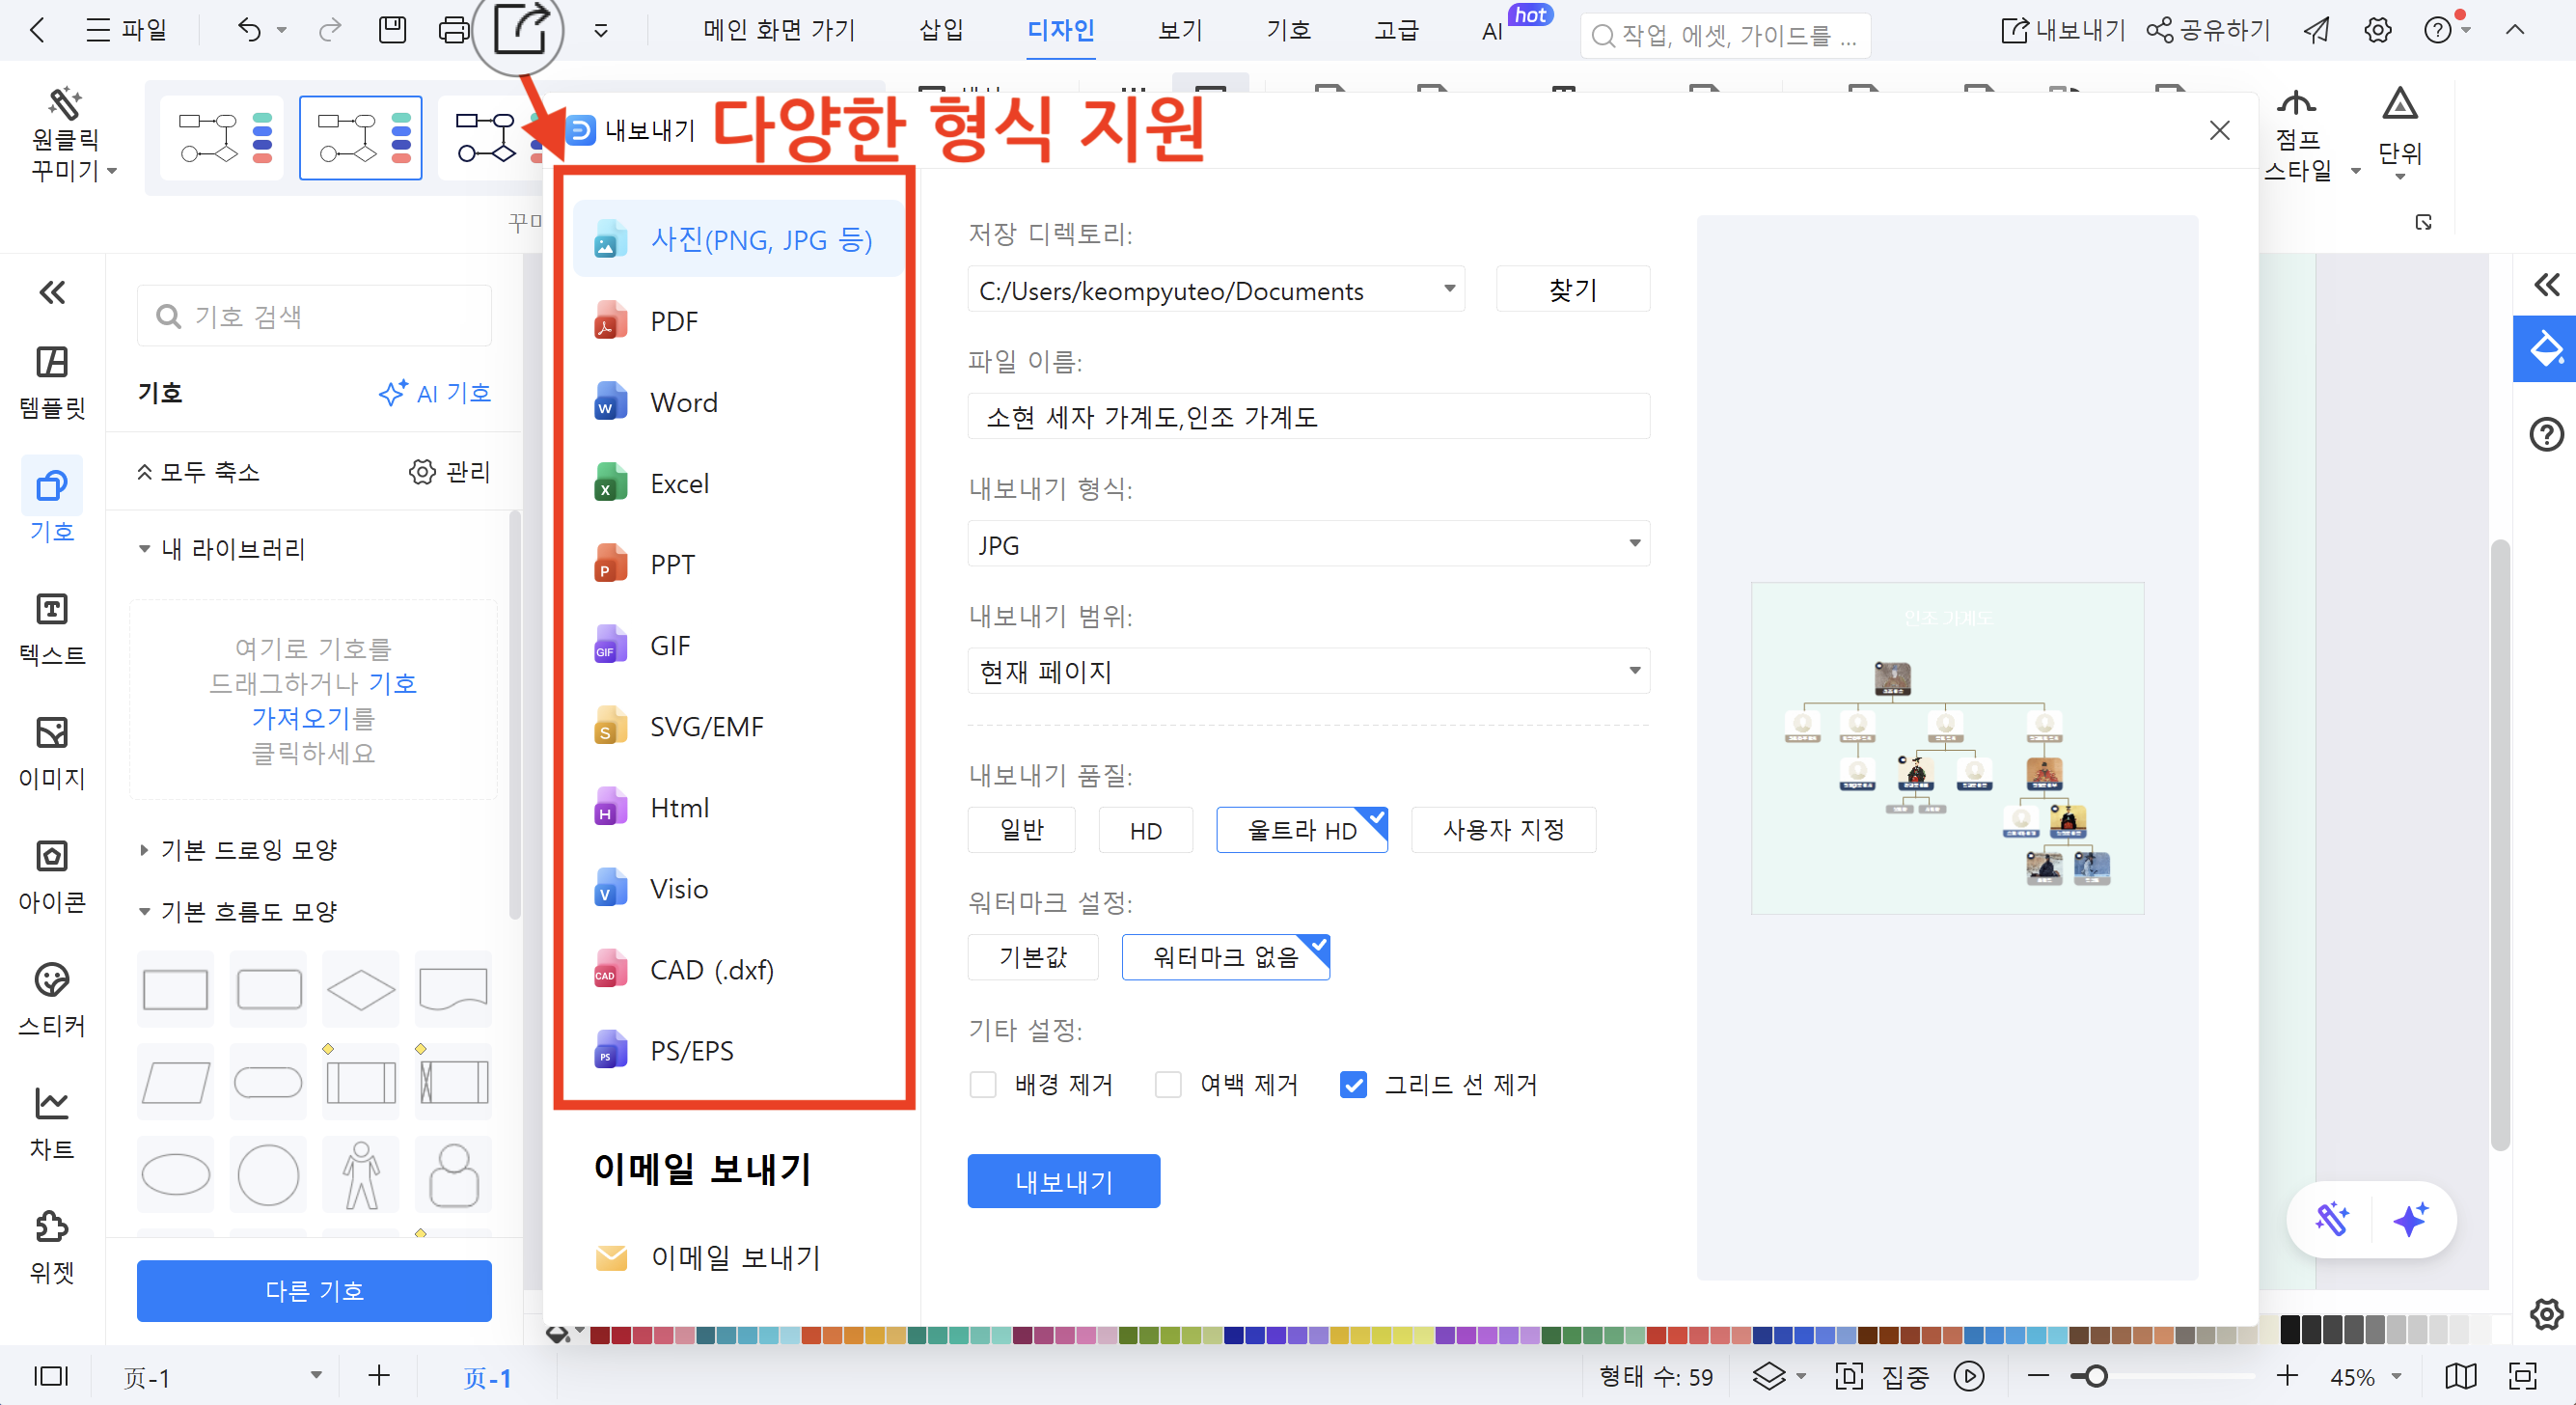Choose SVG/EMF export format
The image size is (2576, 1405).
pos(705,726)
